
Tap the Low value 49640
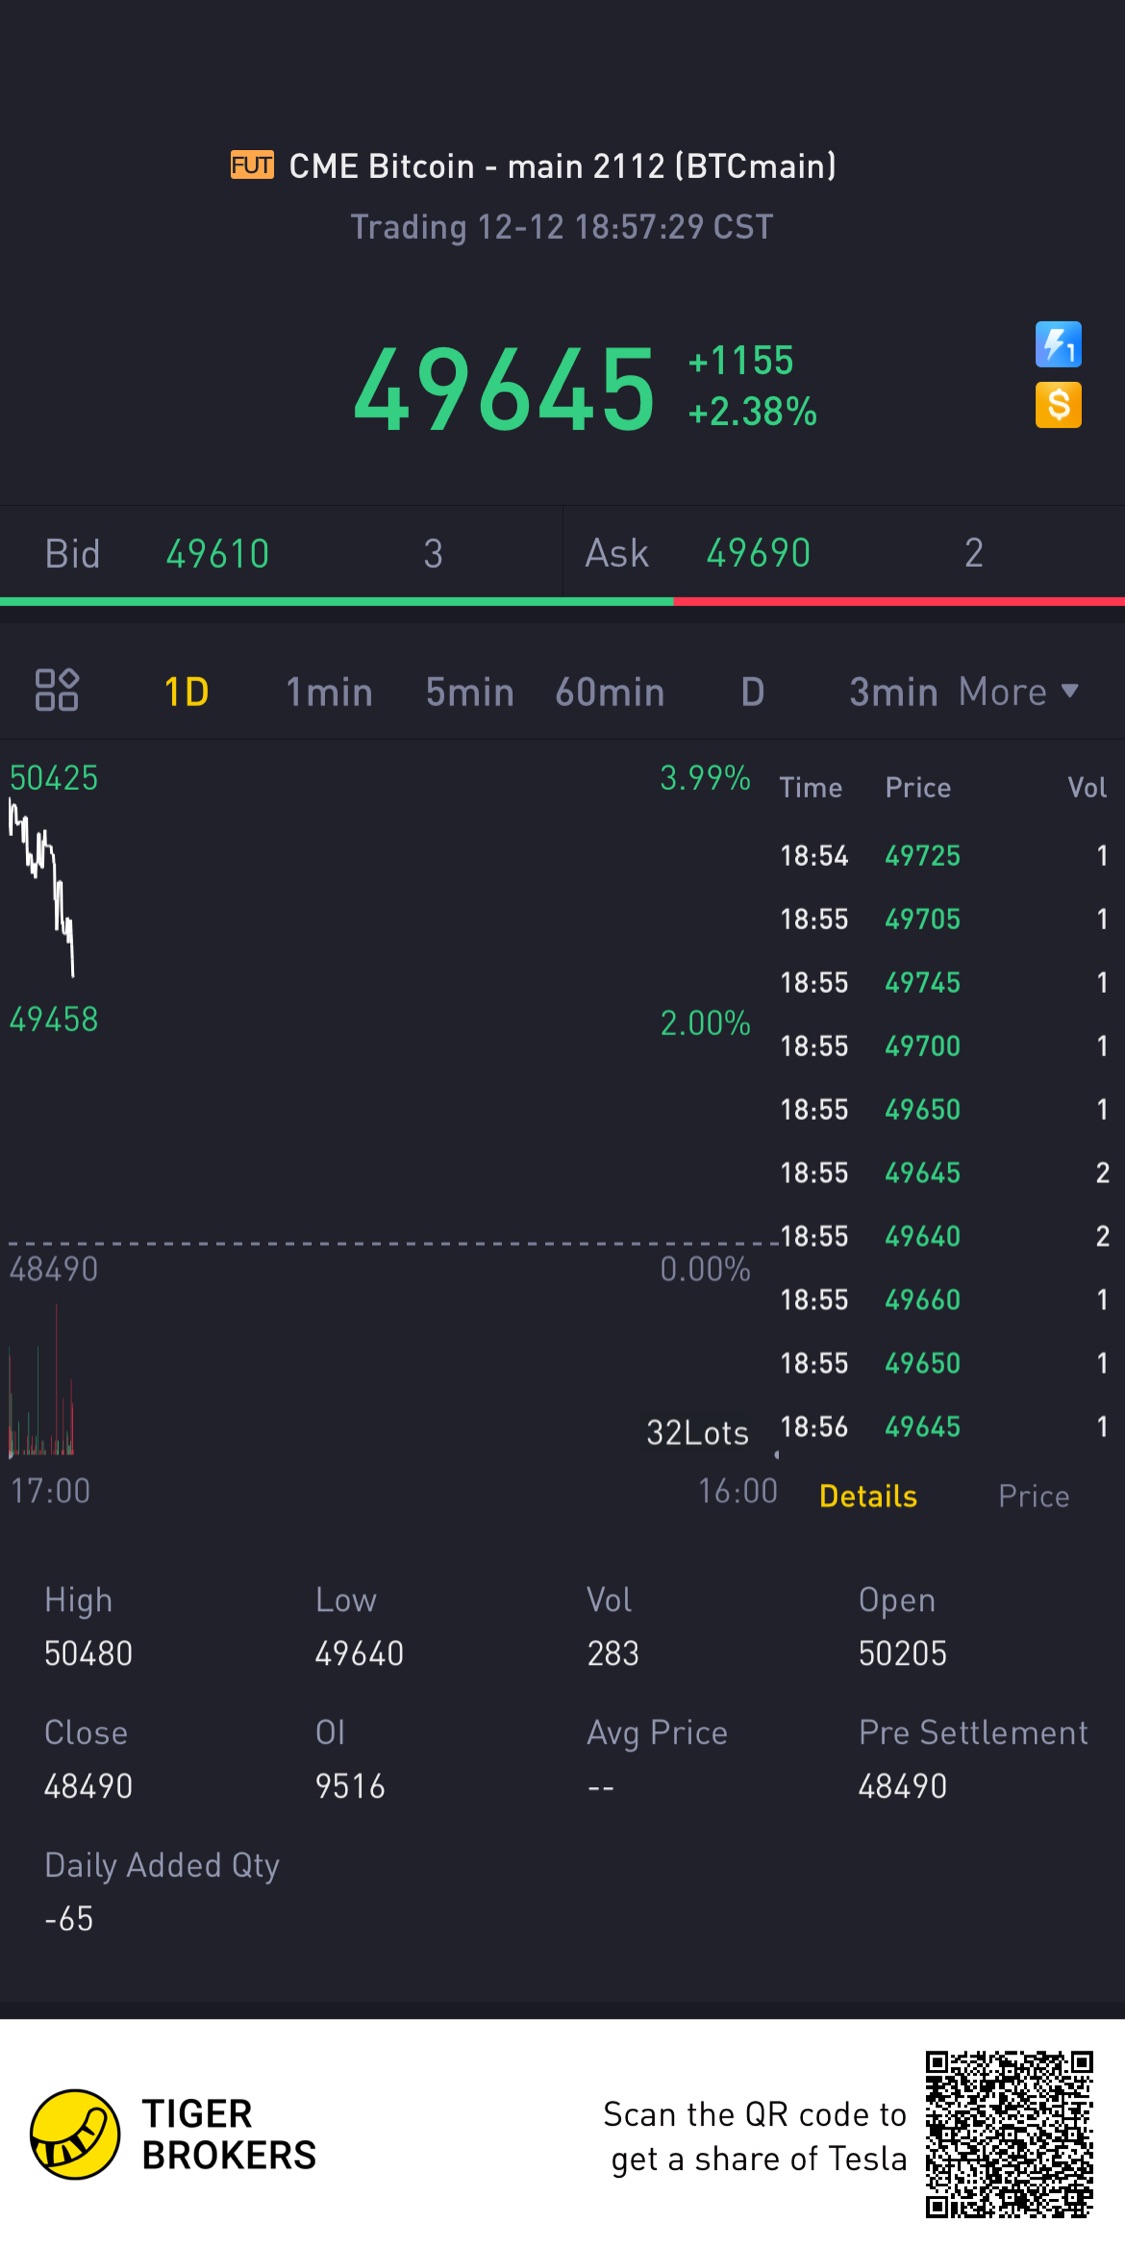click(359, 1653)
